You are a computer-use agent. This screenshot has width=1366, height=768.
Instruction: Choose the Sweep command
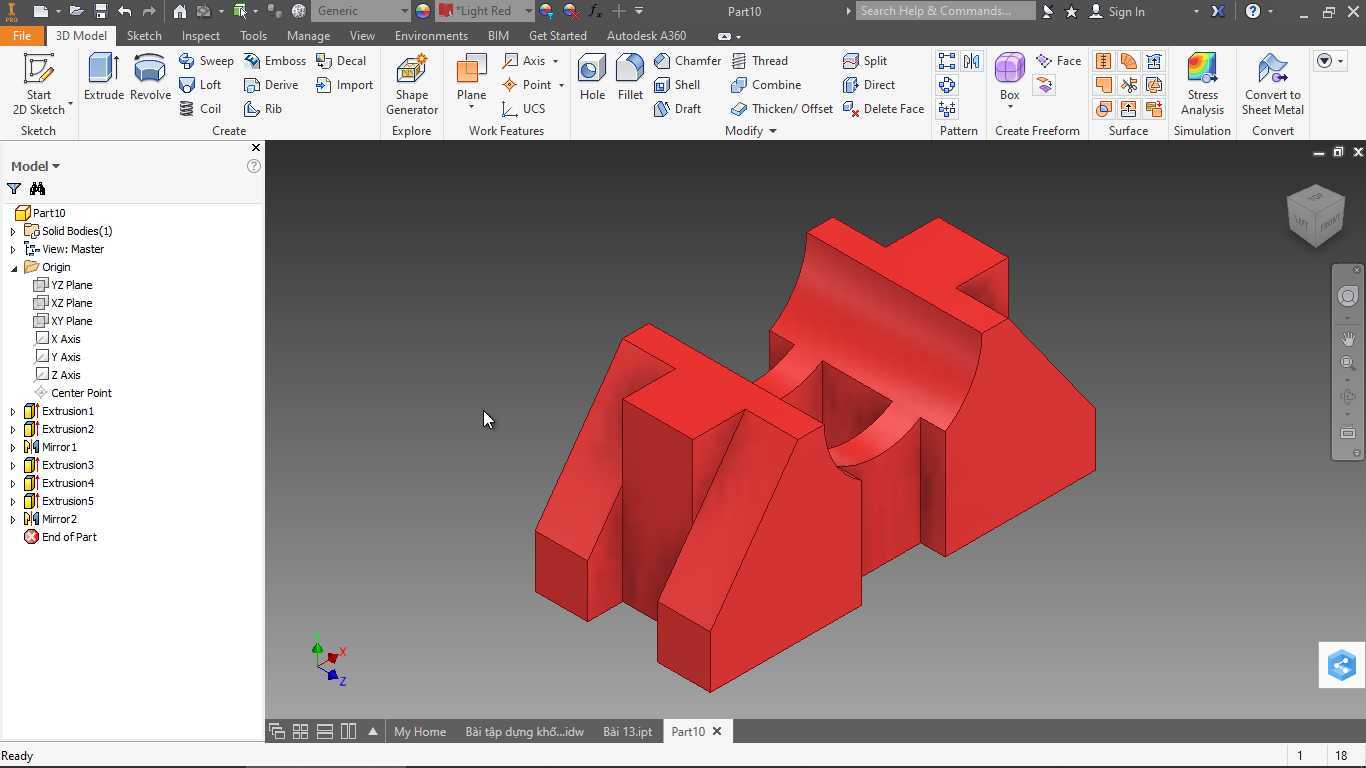[x=206, y=61]
